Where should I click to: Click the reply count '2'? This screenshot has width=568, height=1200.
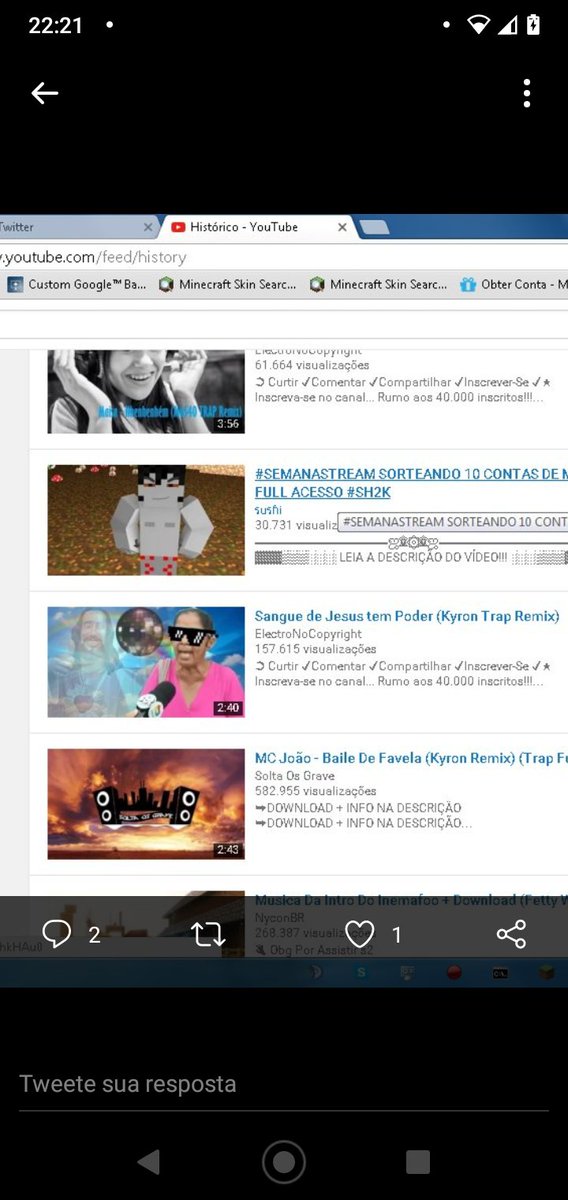94,935
